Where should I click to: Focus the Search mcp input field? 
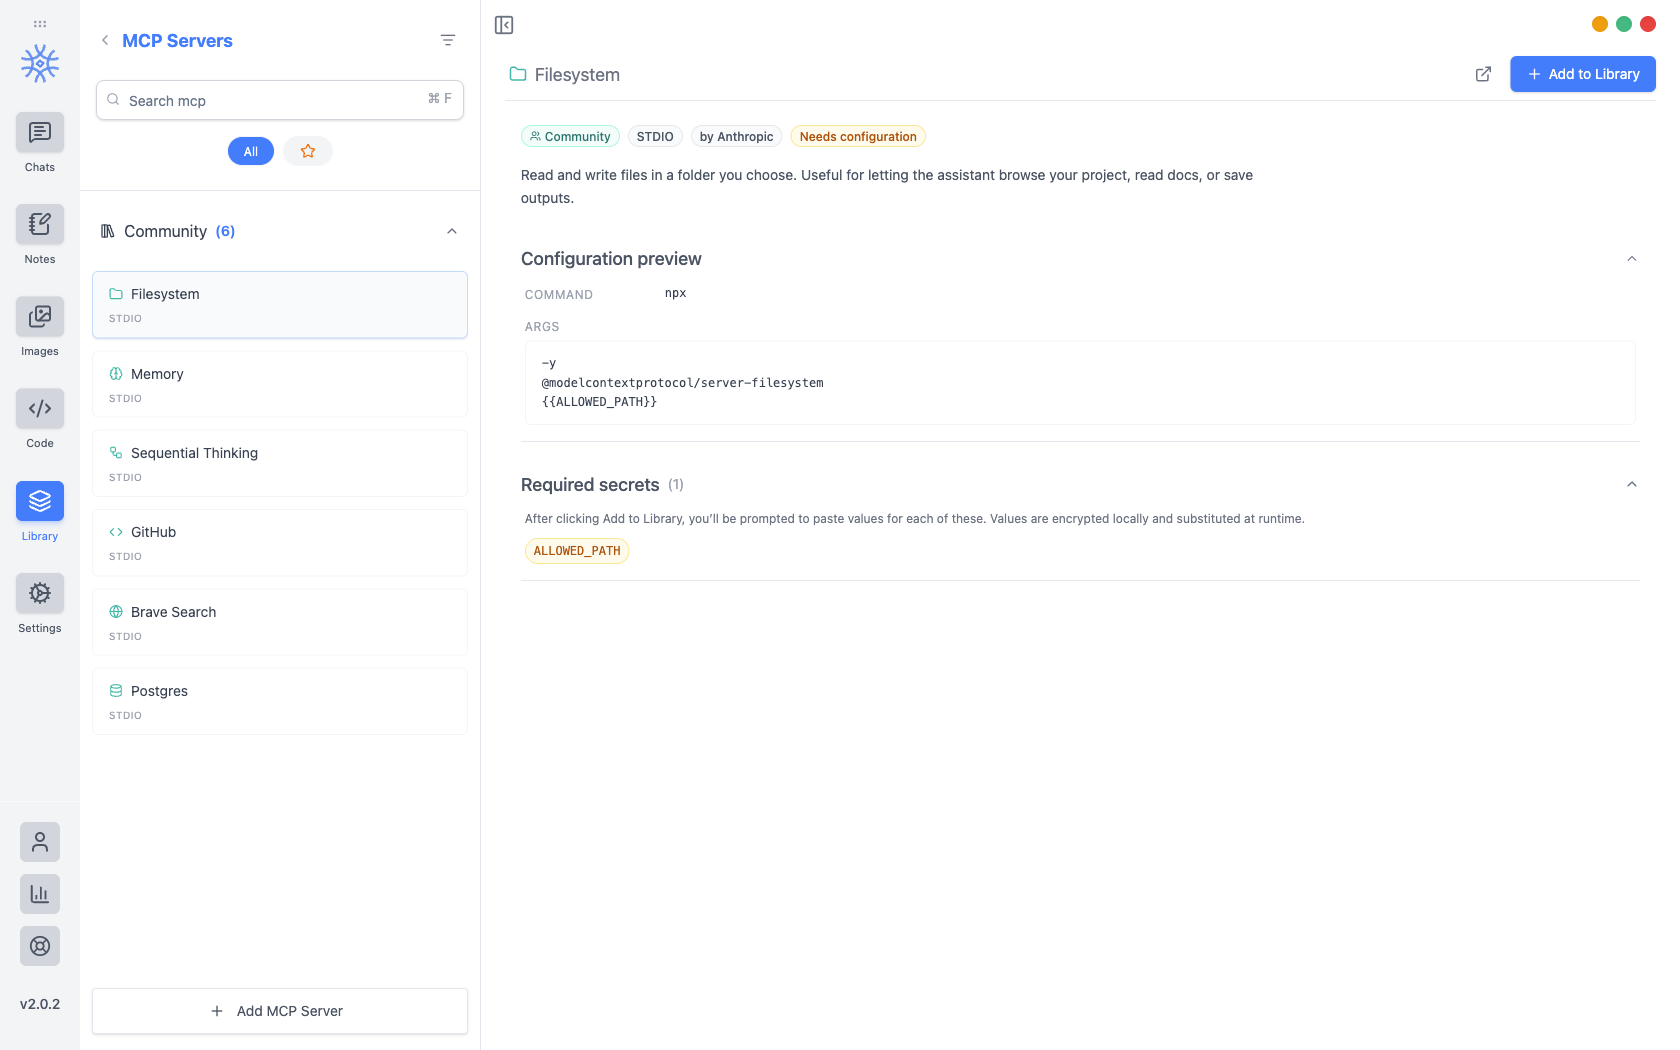click(280, 100)
